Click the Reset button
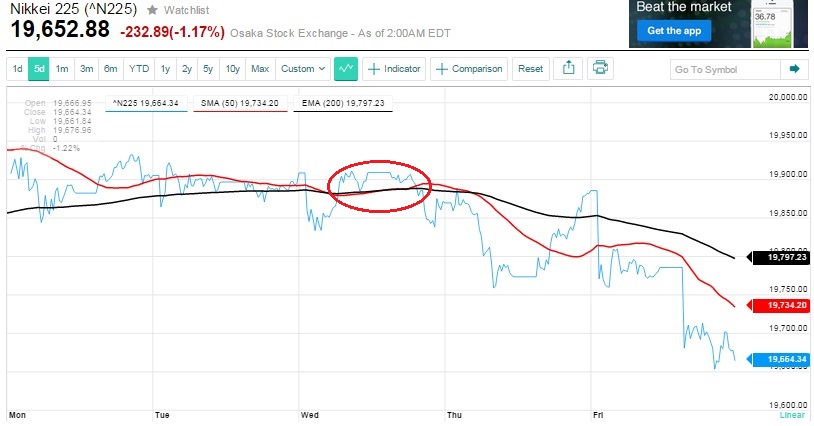Image resolution: width=814 pixels, height=426 pixels. 531,69
